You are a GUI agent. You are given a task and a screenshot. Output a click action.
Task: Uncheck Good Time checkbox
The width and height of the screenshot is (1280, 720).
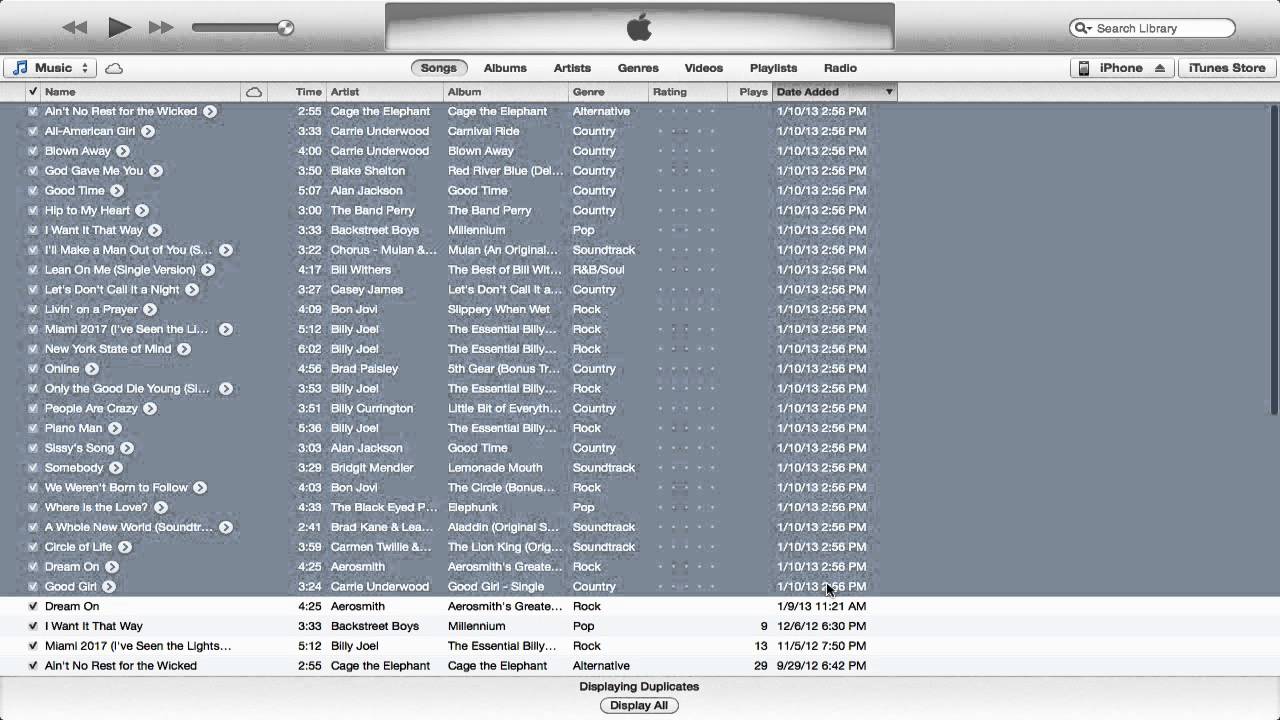33,191
